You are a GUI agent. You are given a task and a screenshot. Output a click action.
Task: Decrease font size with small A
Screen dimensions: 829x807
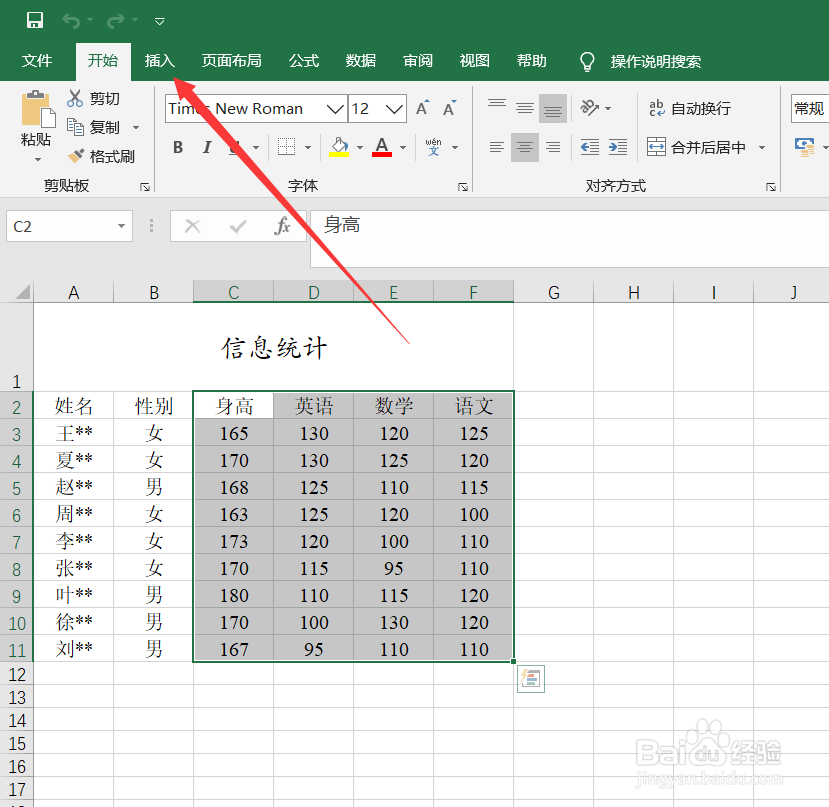click(x=449, y=108)
